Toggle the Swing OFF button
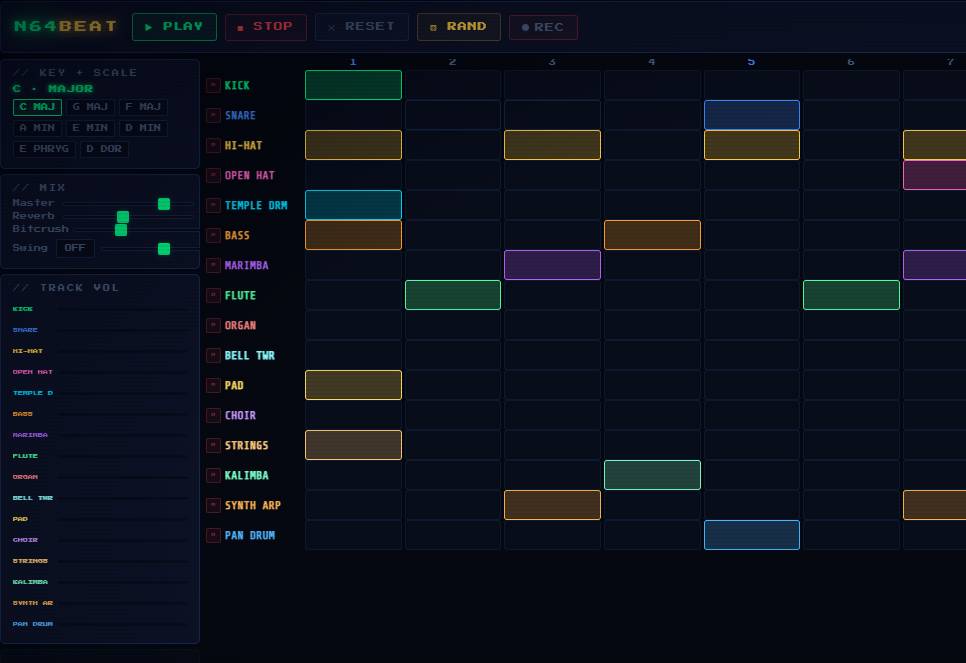 point(75,248)
